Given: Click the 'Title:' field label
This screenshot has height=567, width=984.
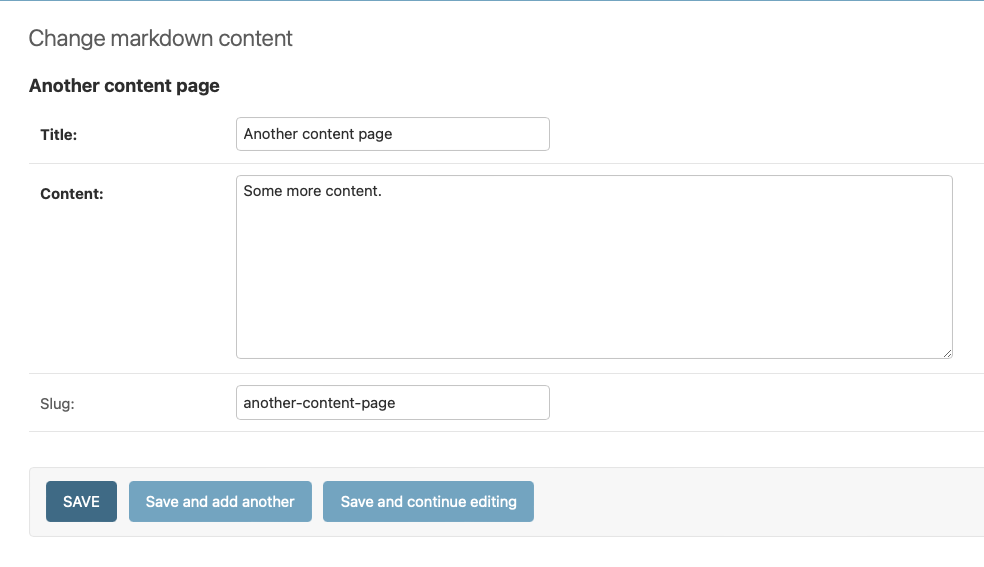Looking at the screenshot, I should (59, 135).
